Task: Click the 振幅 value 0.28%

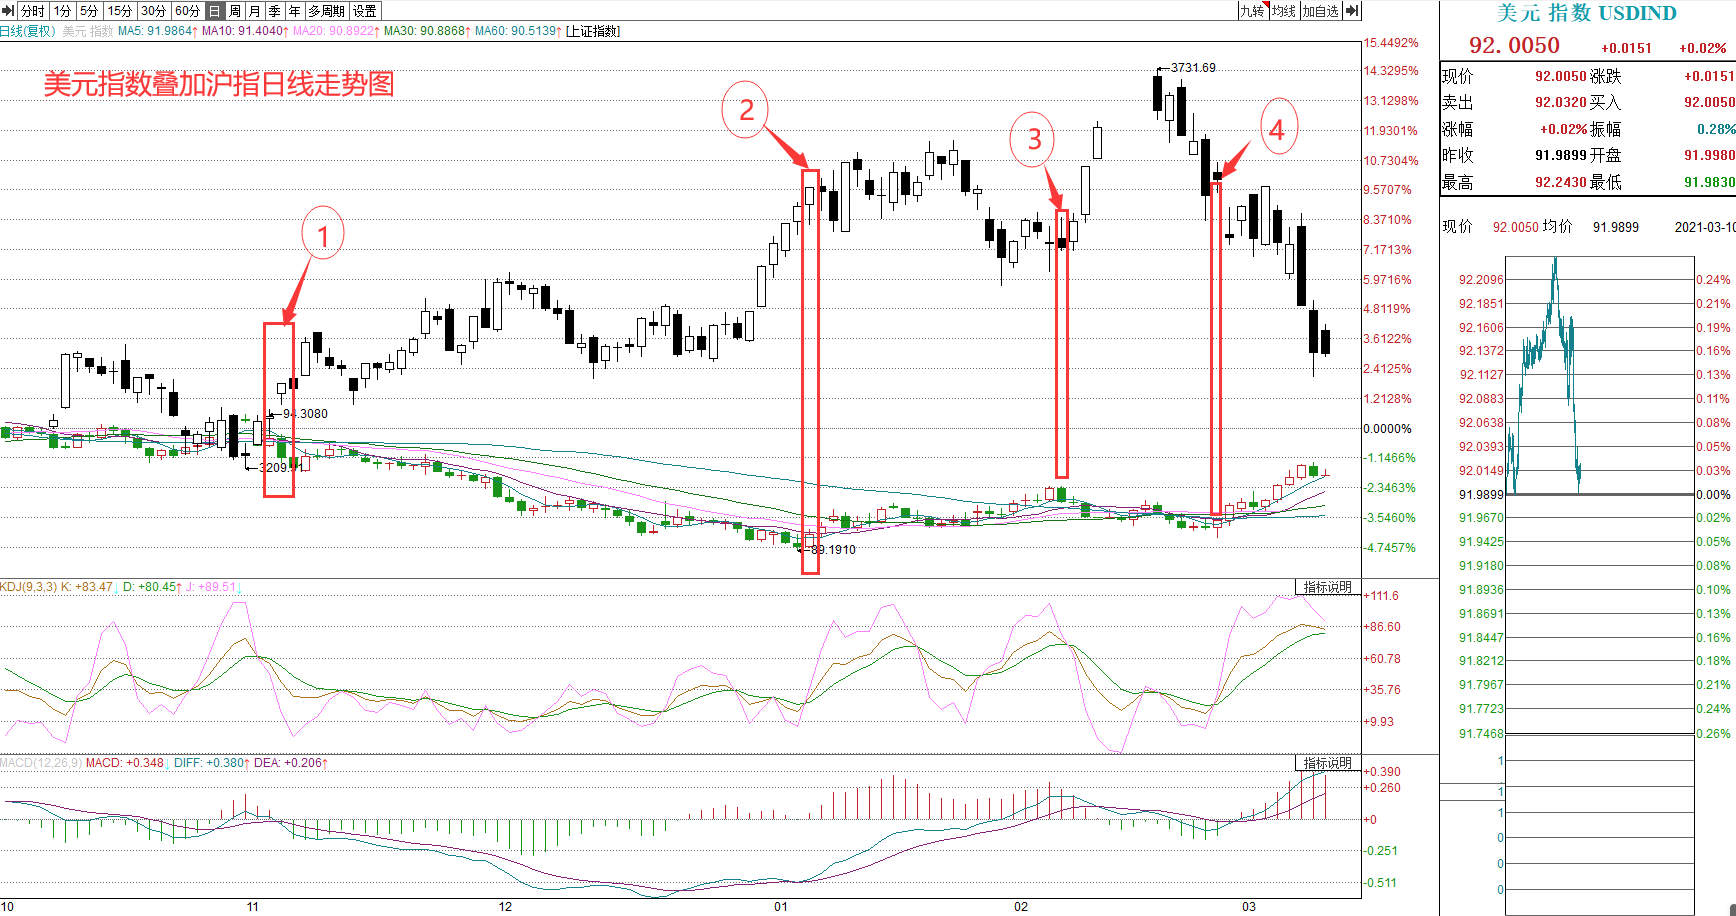Action: coord(1716,129)
